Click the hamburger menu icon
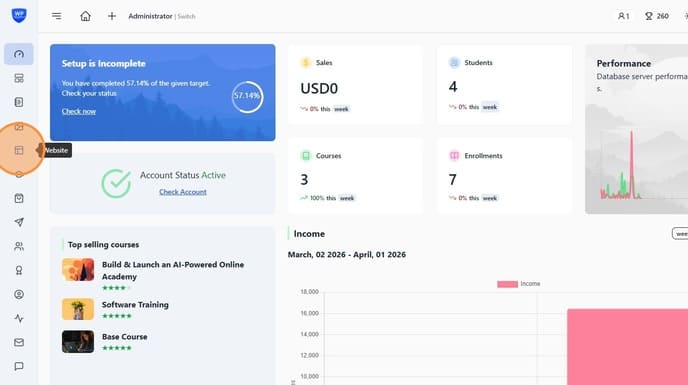 coord(57,16)
